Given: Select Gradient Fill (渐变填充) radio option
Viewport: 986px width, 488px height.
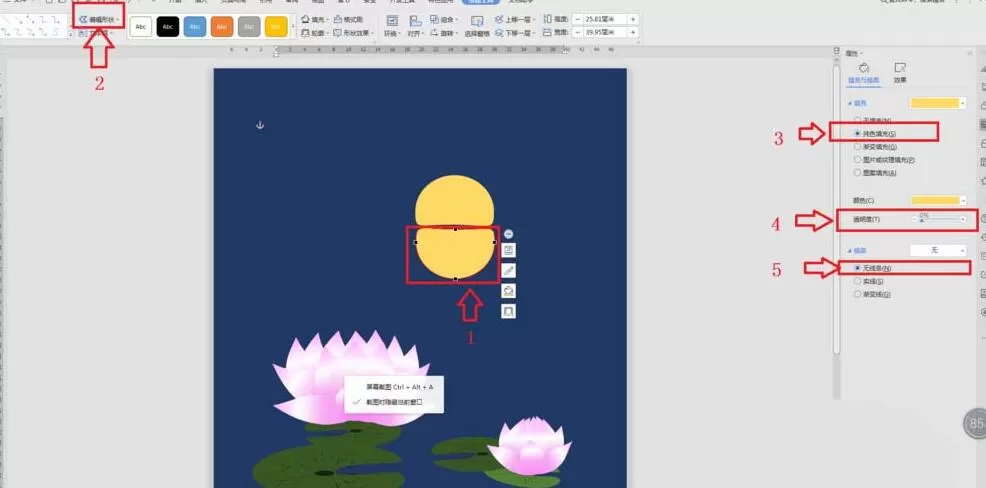Looking at the screenshot, I should (875, 146).
